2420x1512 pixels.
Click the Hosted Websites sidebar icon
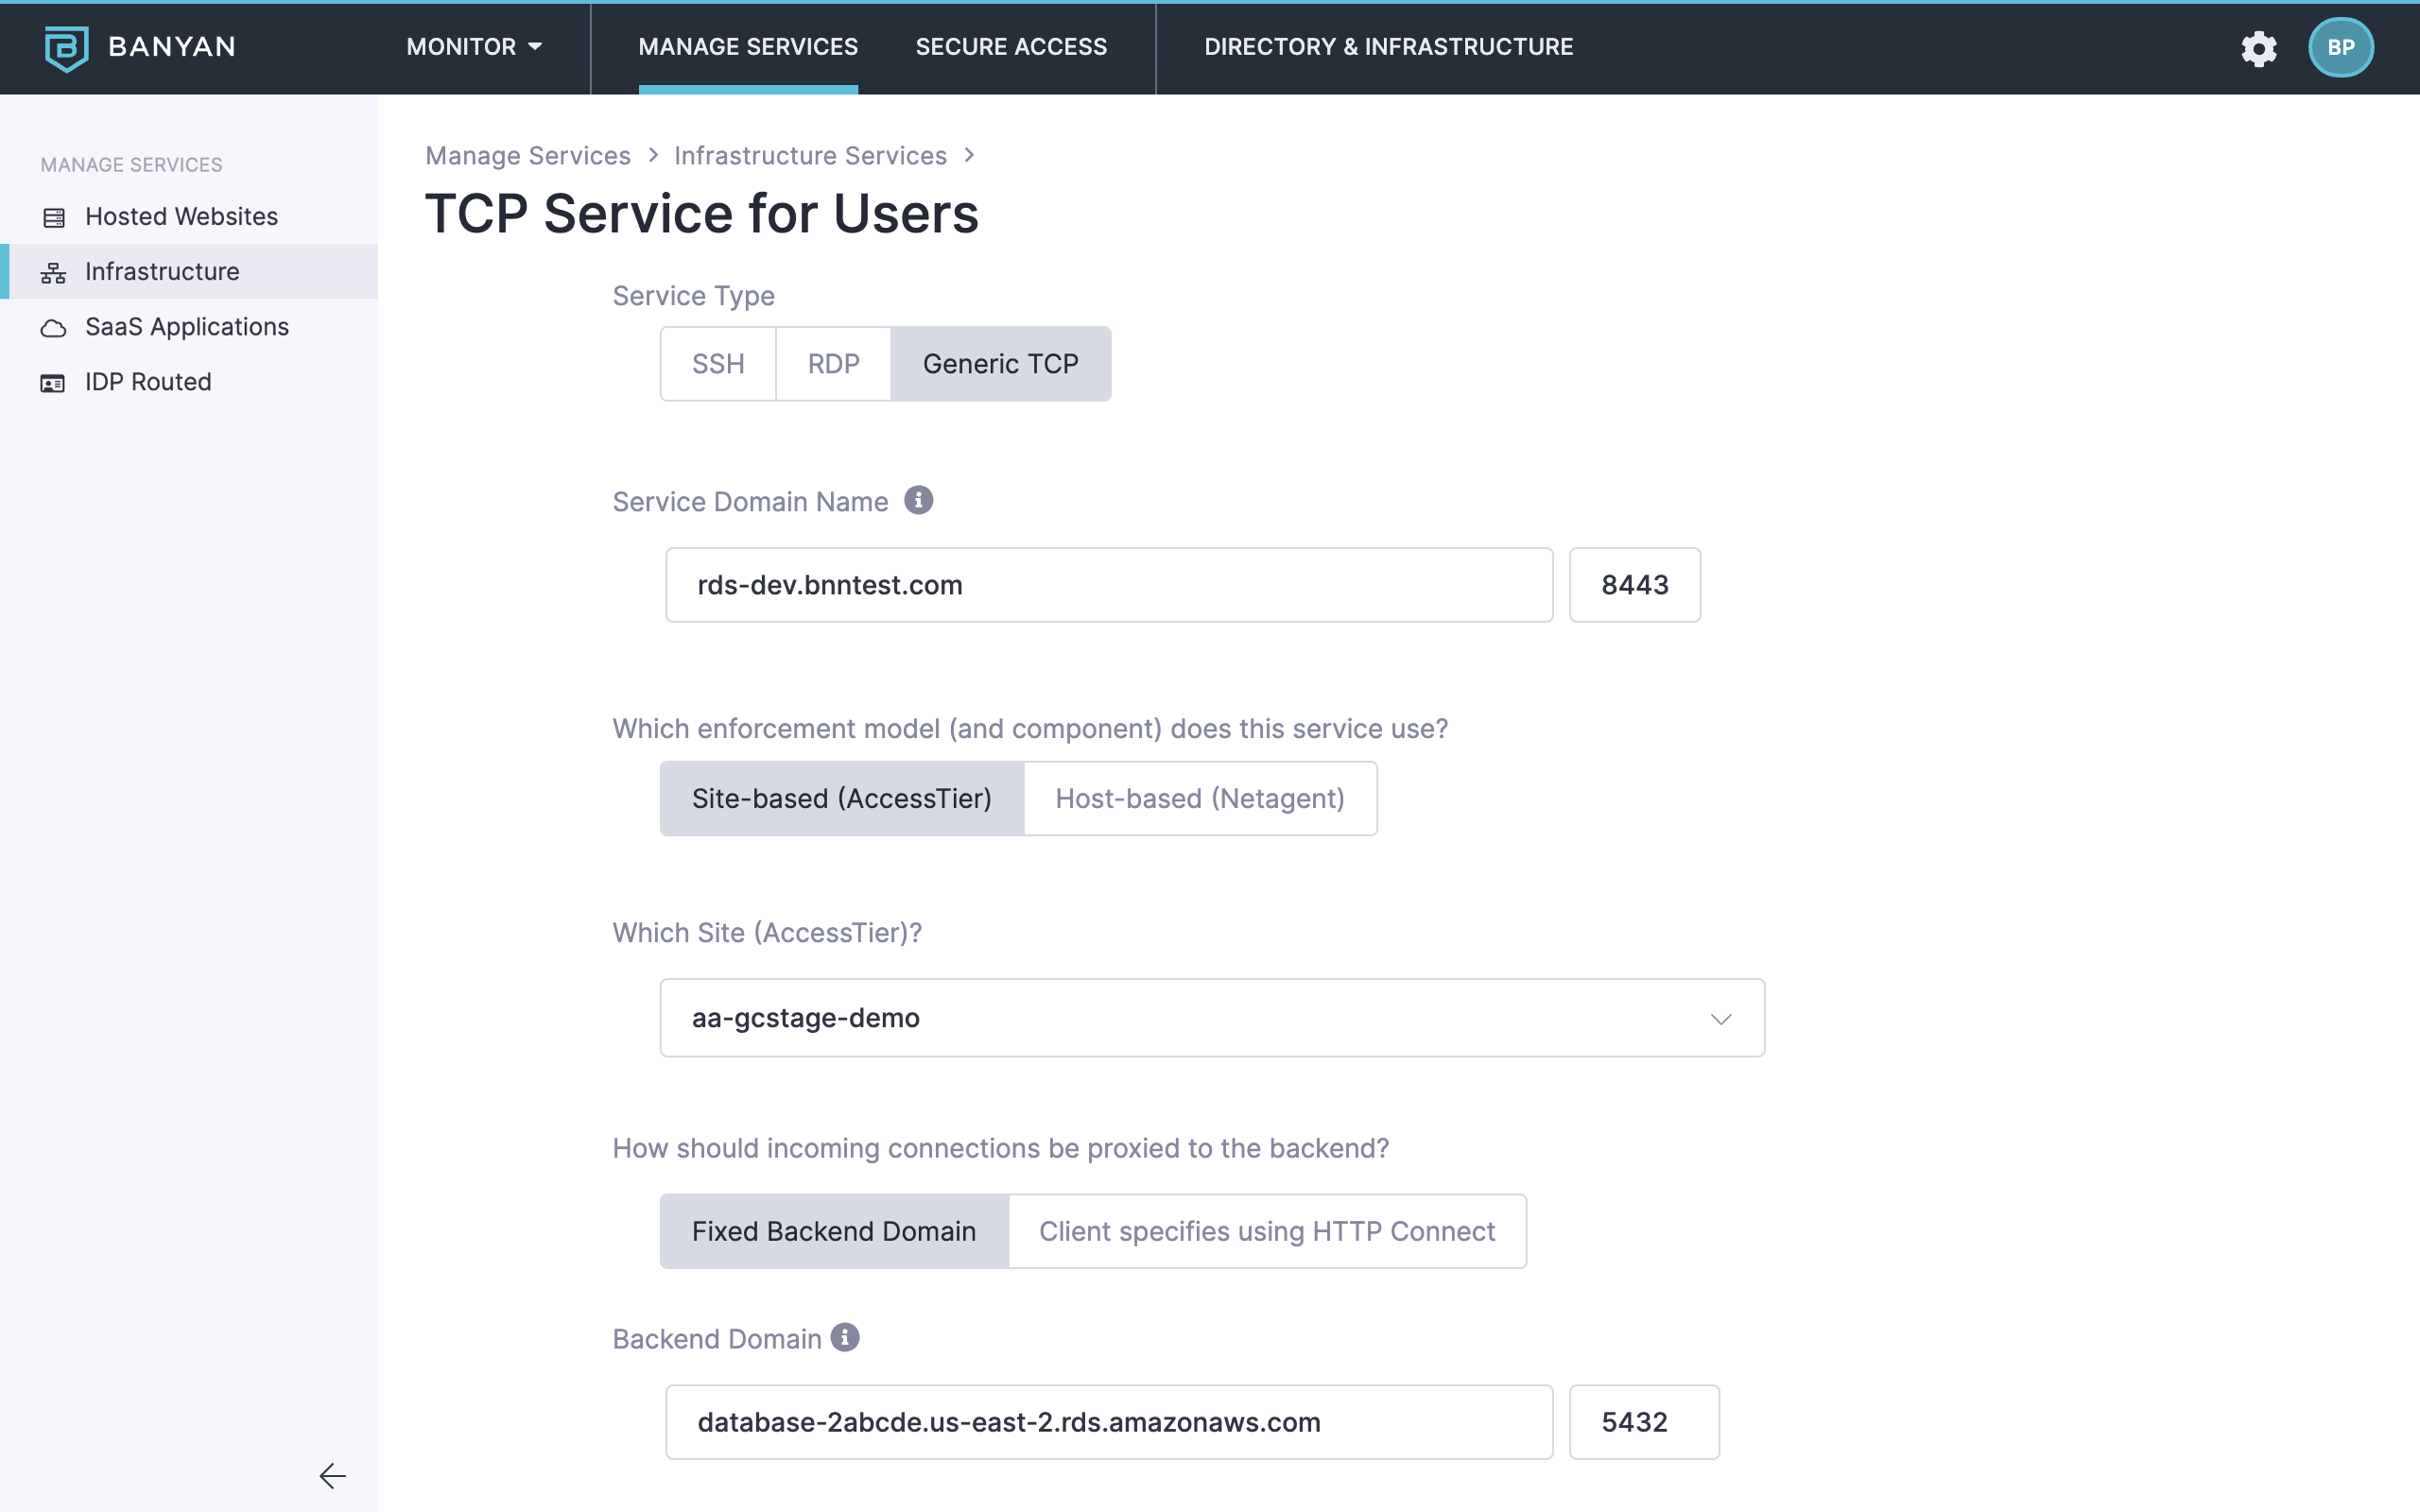[x=54, y=217]
